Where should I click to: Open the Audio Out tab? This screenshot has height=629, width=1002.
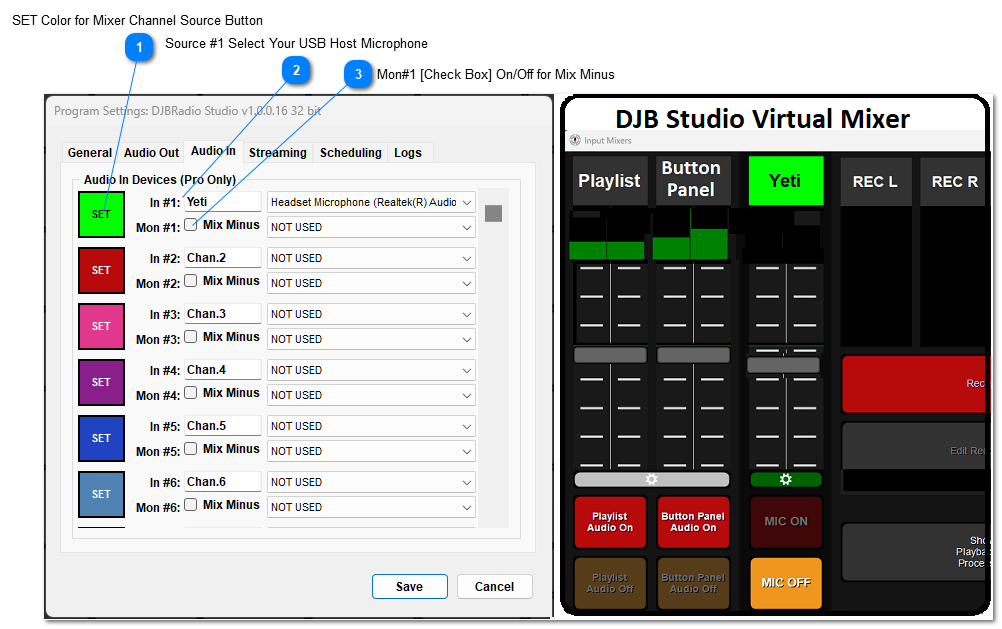point(152,153)
